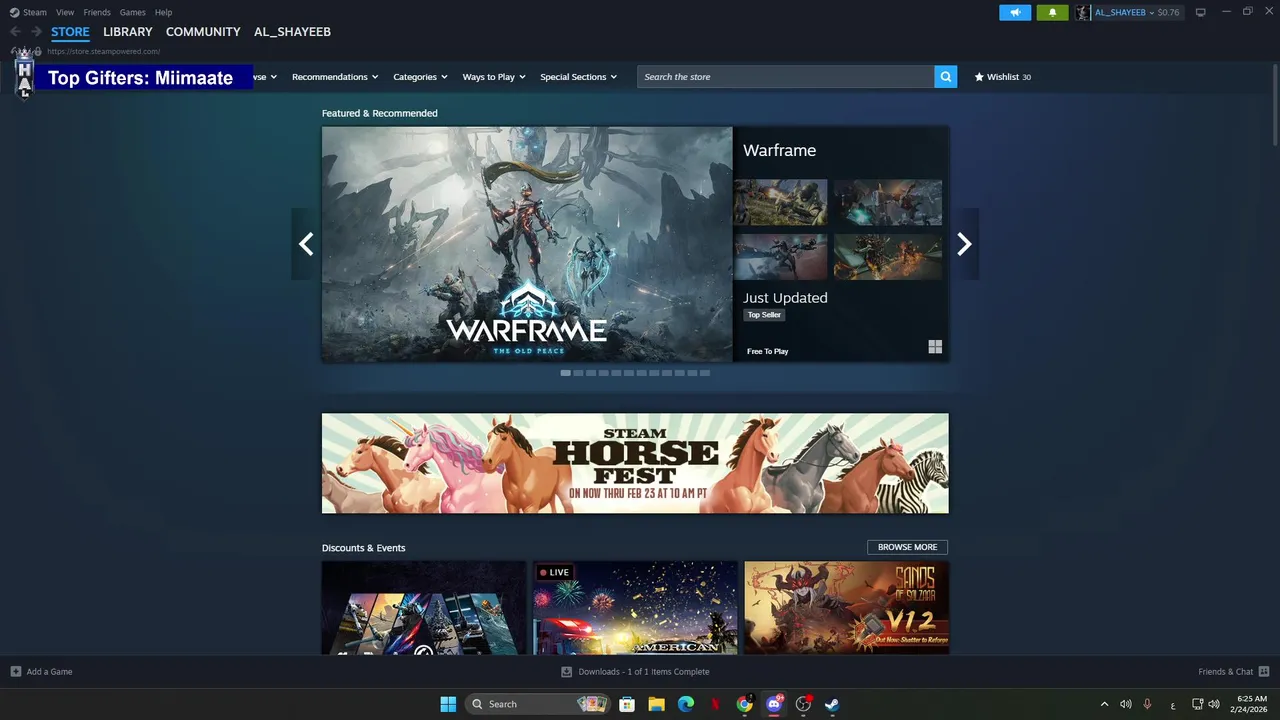Open the View menu
1280x720 pixels.
[65, 12]
